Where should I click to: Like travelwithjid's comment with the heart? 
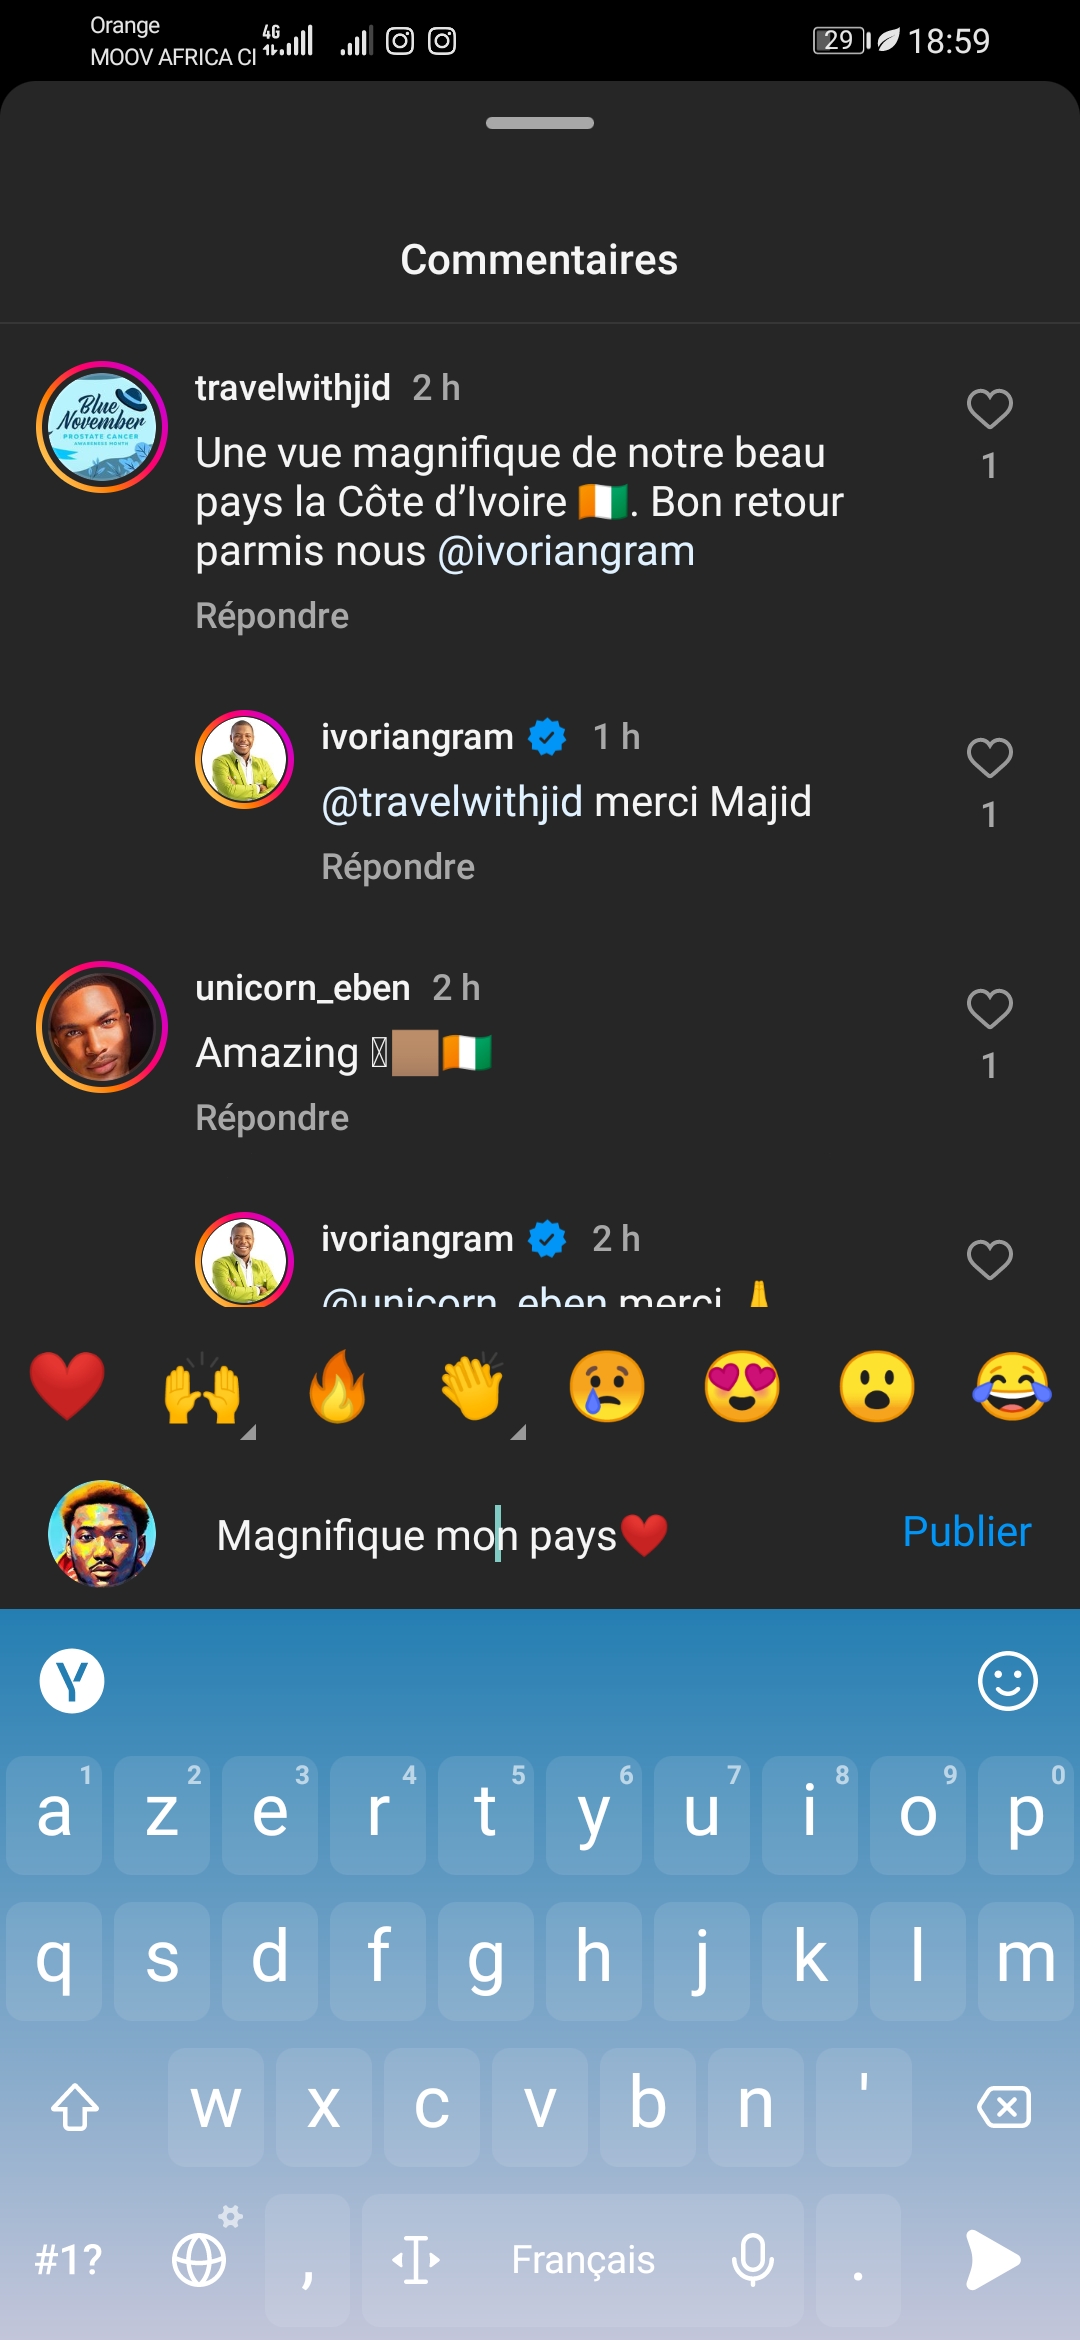(x=989, y=409)
